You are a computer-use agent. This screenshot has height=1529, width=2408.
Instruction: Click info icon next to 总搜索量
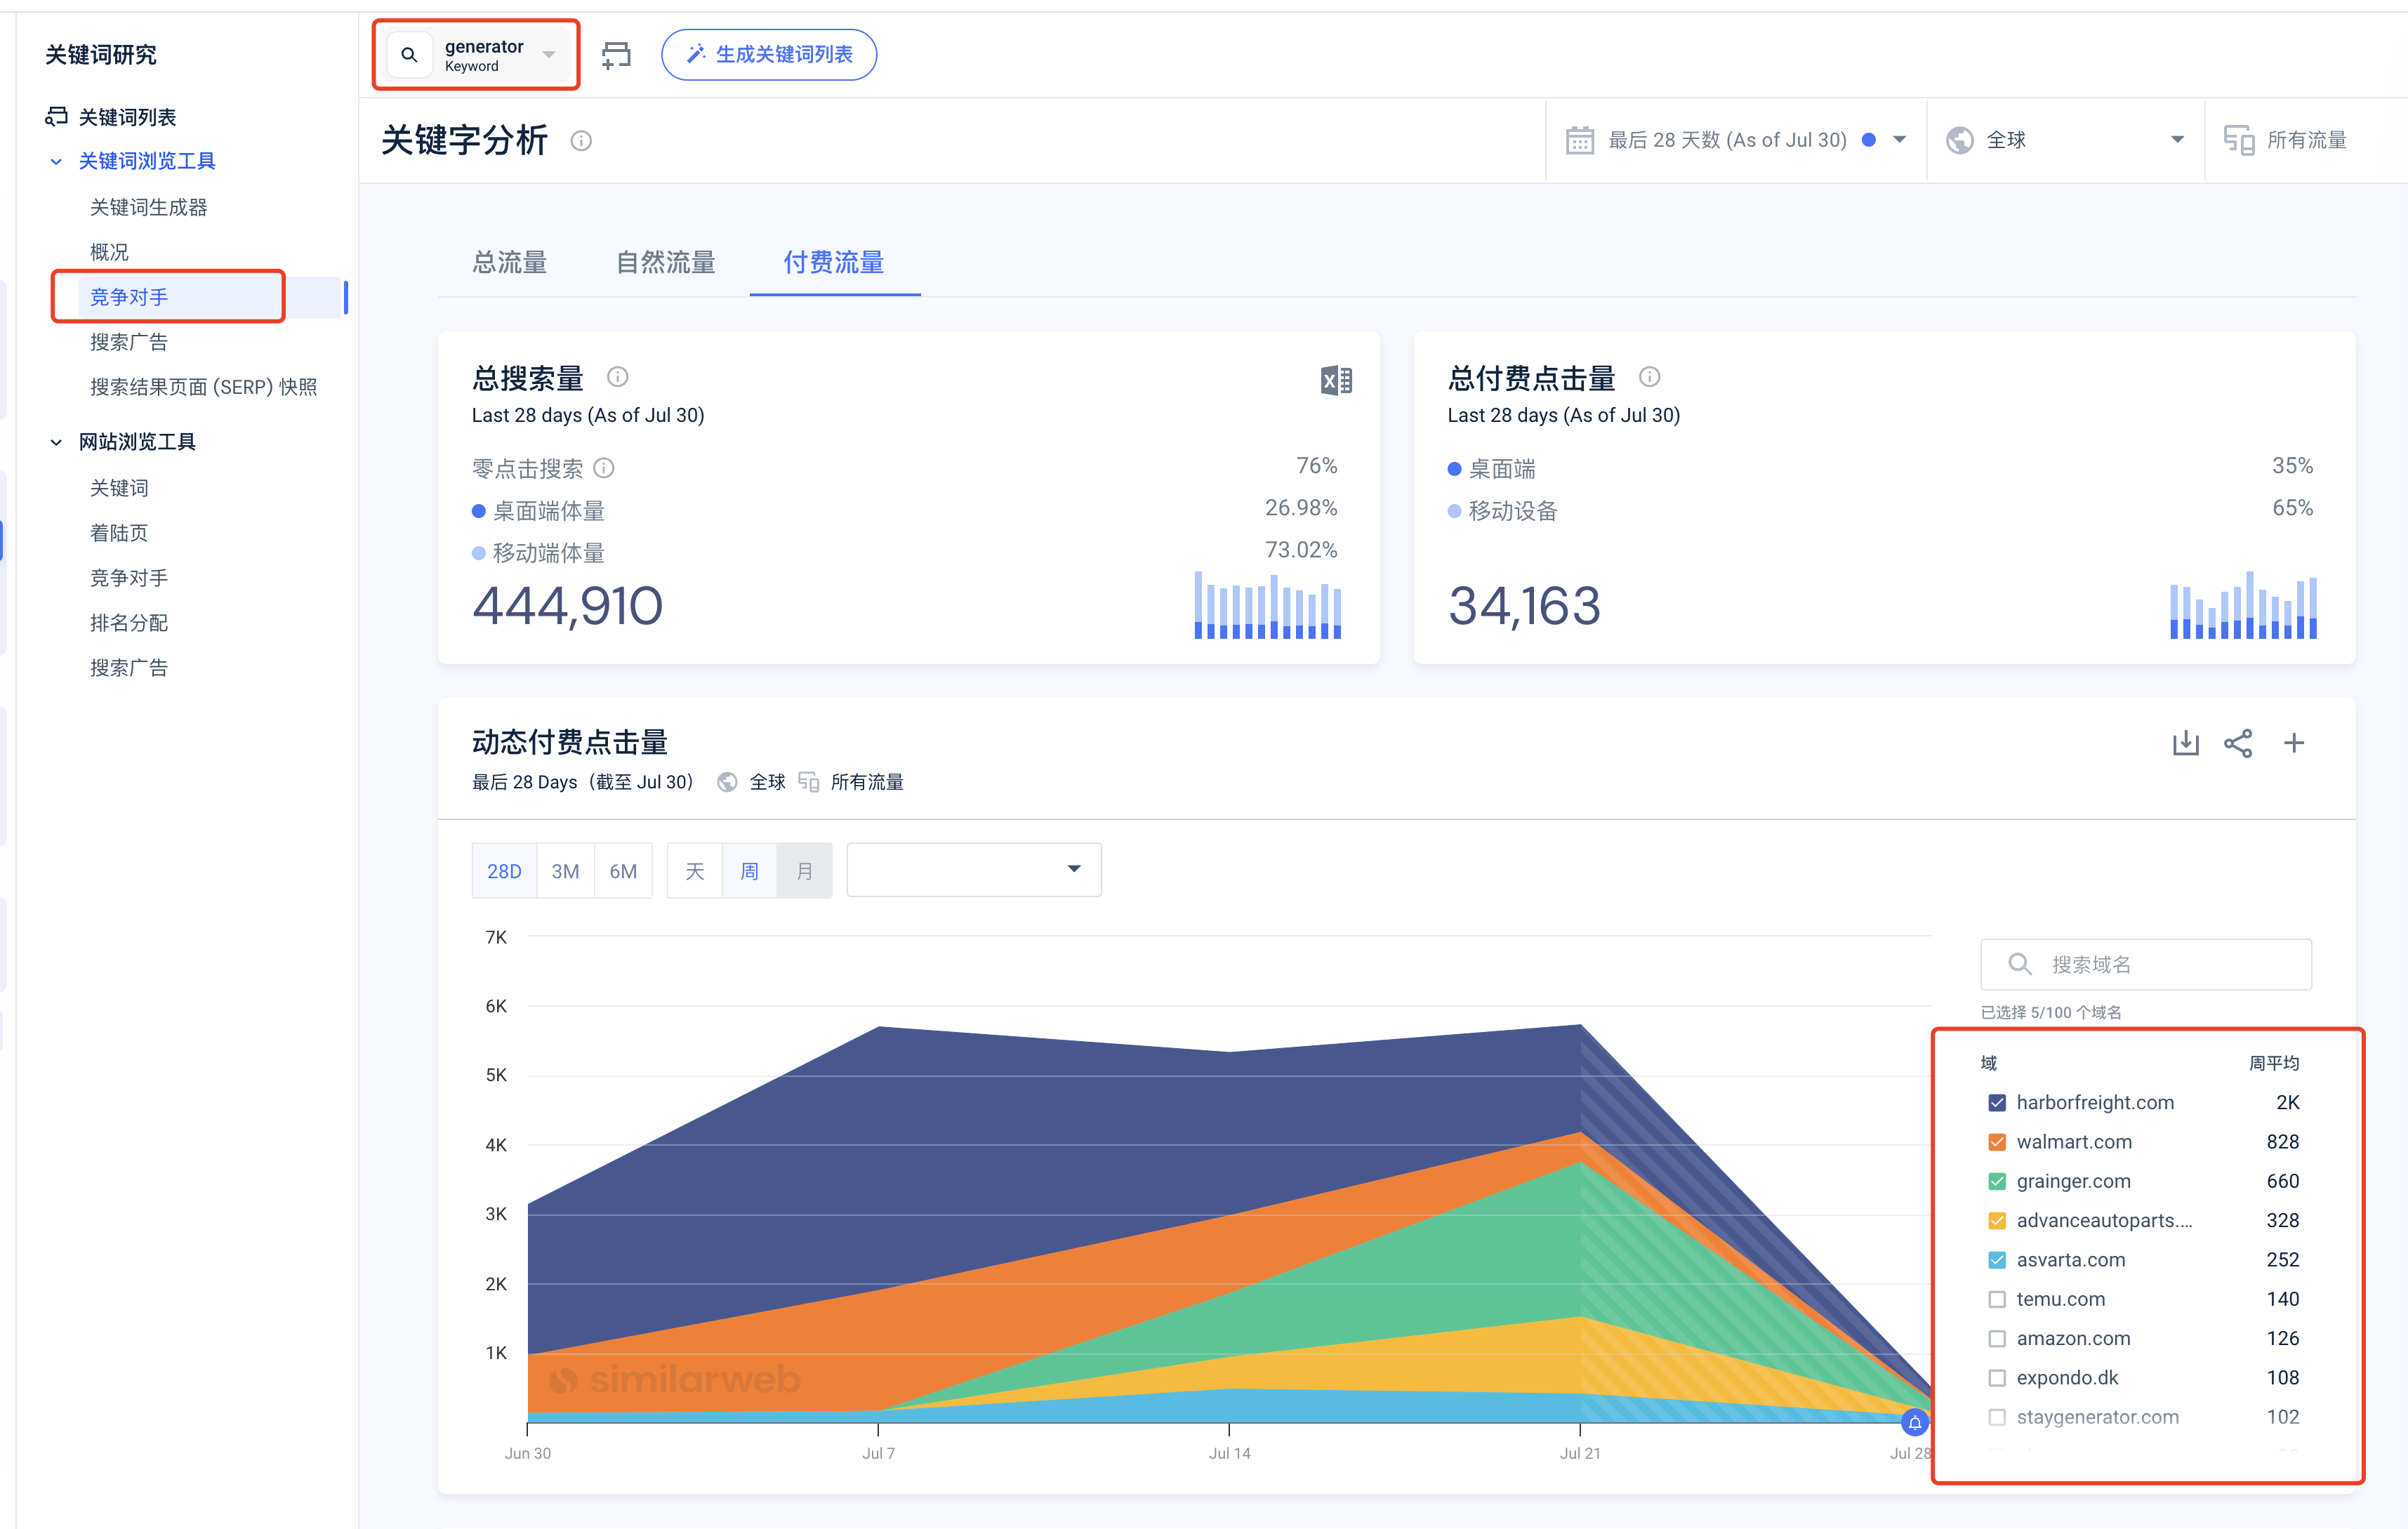coord(618,377)
